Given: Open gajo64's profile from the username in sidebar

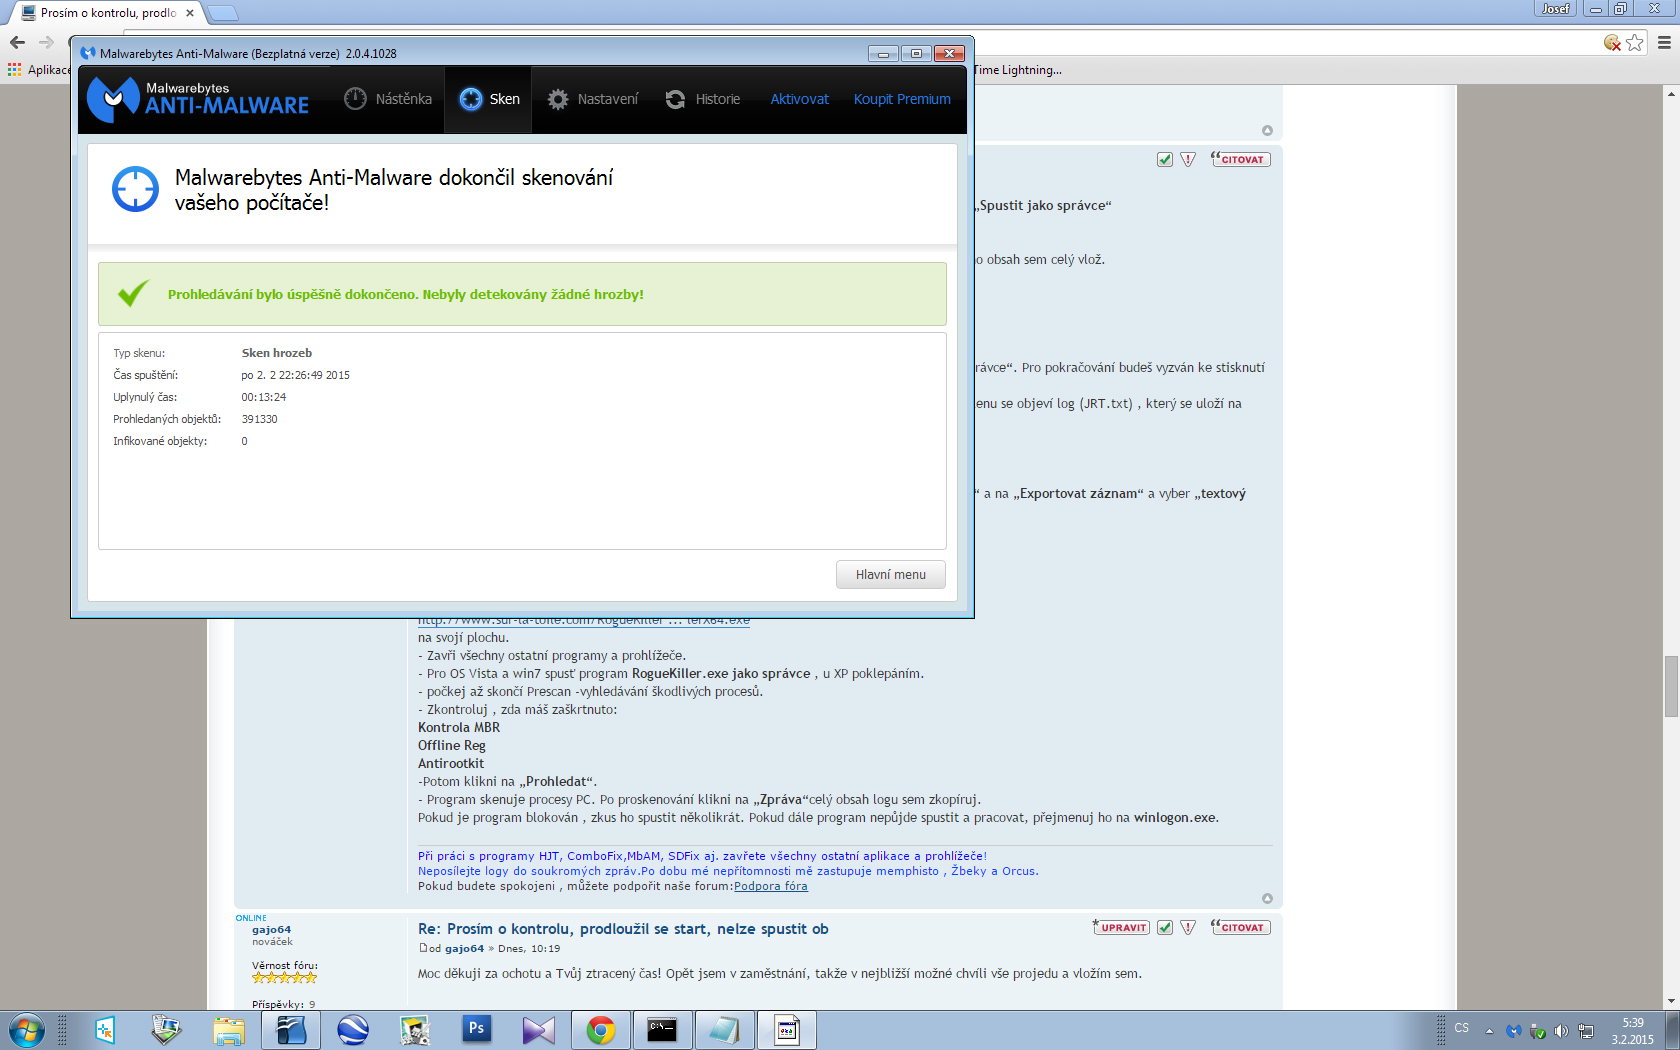Looking at the screenshot, I should (x=271, y=929).
